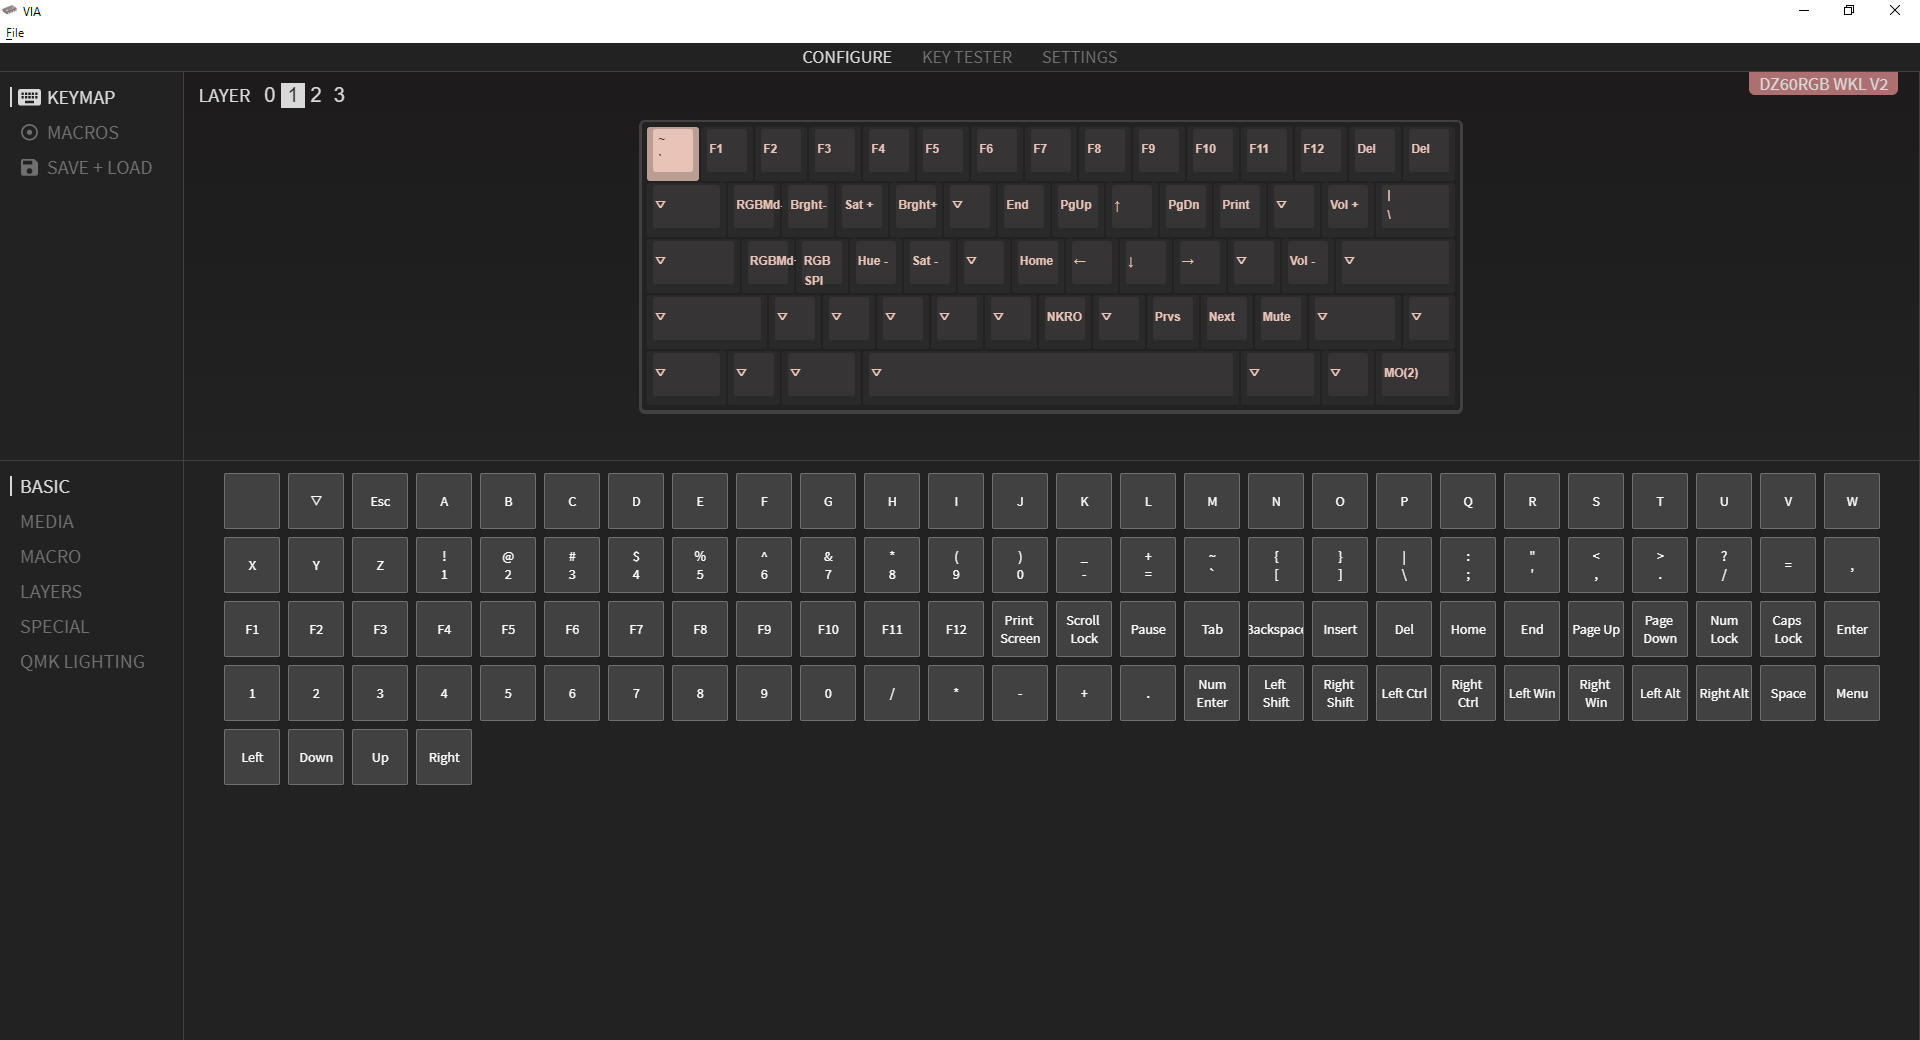The width and height of the screenshot is (1920, 1040).
Task: Select the right arrow key on keyboard layout
Action: click(x=1199, y=262)
